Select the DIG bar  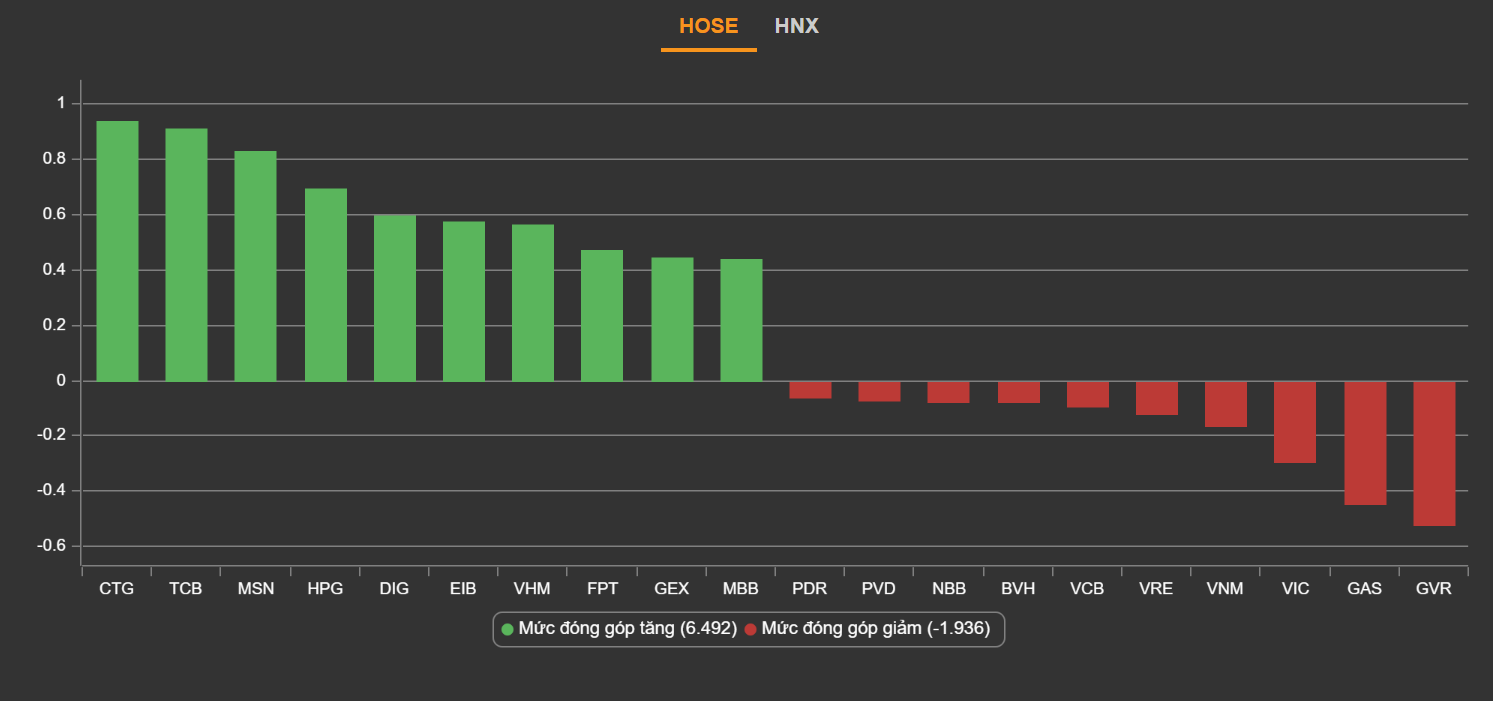coord(394,298)
